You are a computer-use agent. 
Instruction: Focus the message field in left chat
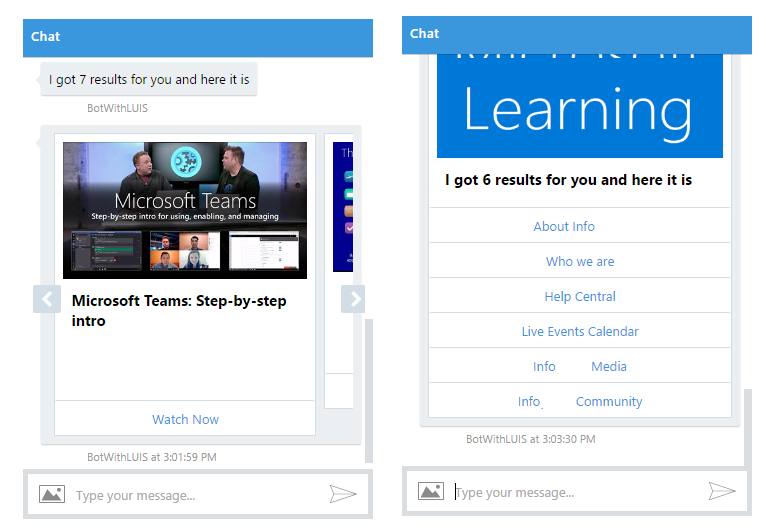(x=198, y=495)
